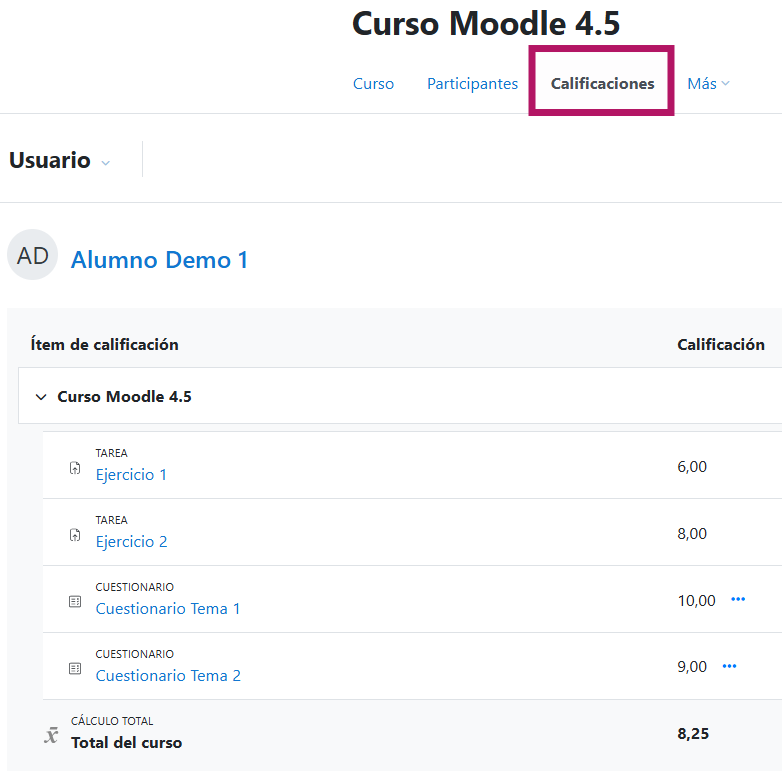Click the AD user avatar
782x771 pixels.
tap(33, 256)
